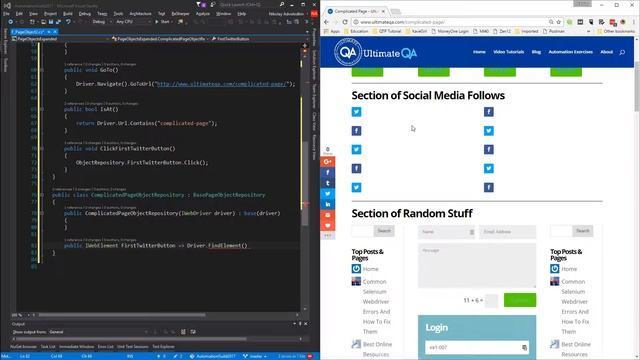Save the current file in Visual Studio toolbar
This screenshot has height=360, width=640.
pos(51,22)
